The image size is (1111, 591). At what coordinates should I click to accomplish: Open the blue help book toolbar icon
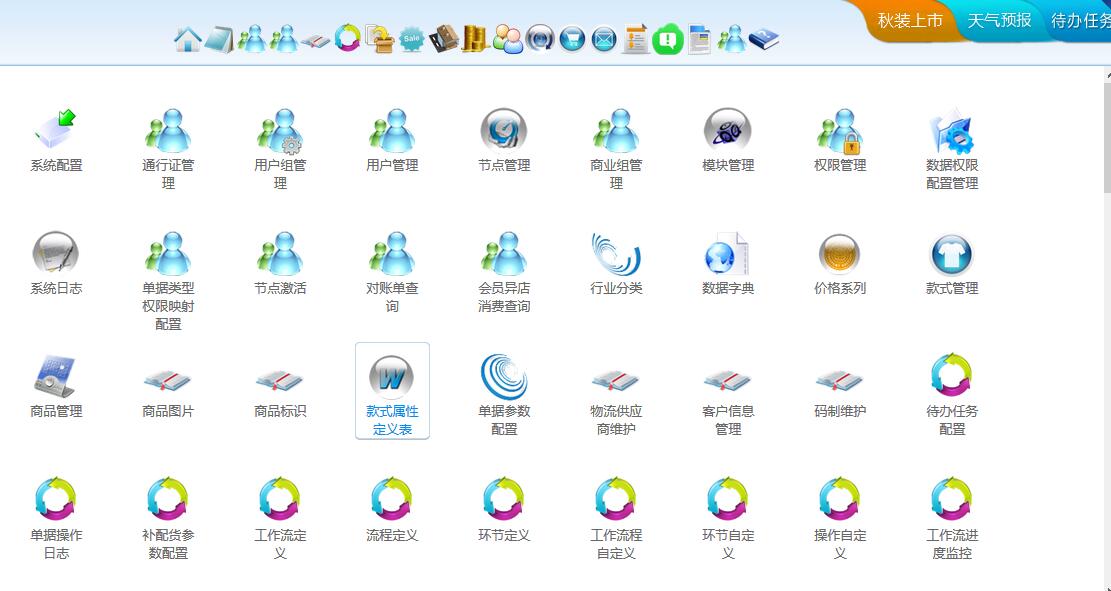tap(763, 39)
